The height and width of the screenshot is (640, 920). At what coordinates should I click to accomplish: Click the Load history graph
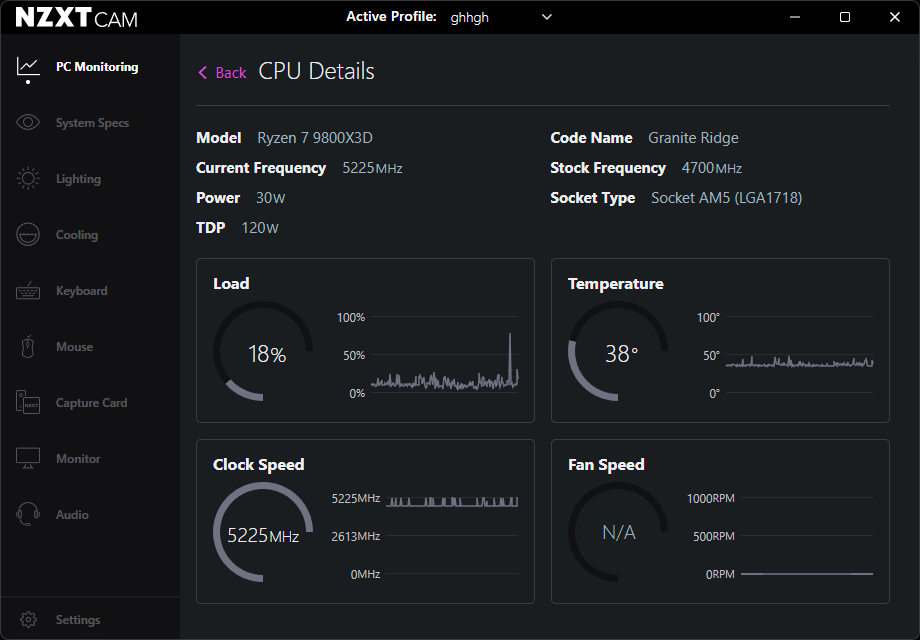[444, 355]
